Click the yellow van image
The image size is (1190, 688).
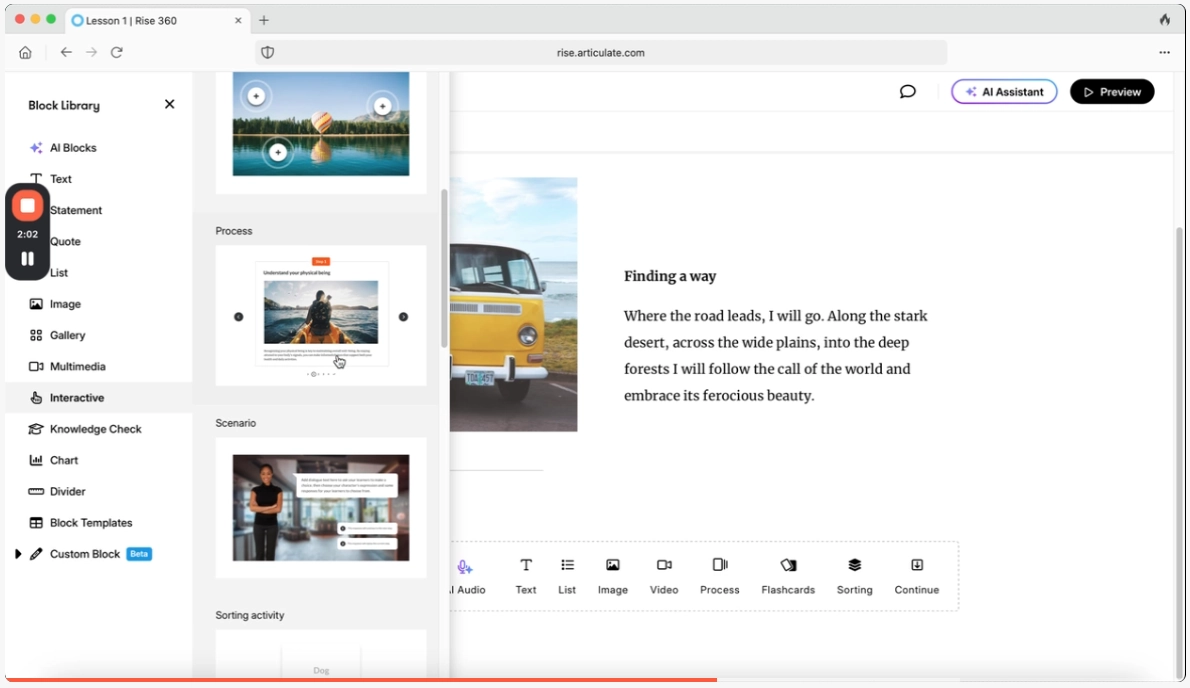tap(514, 304)
